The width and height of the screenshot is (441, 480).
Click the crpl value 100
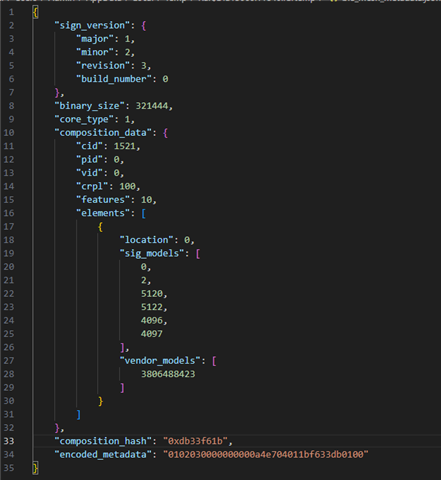(127, 186)
